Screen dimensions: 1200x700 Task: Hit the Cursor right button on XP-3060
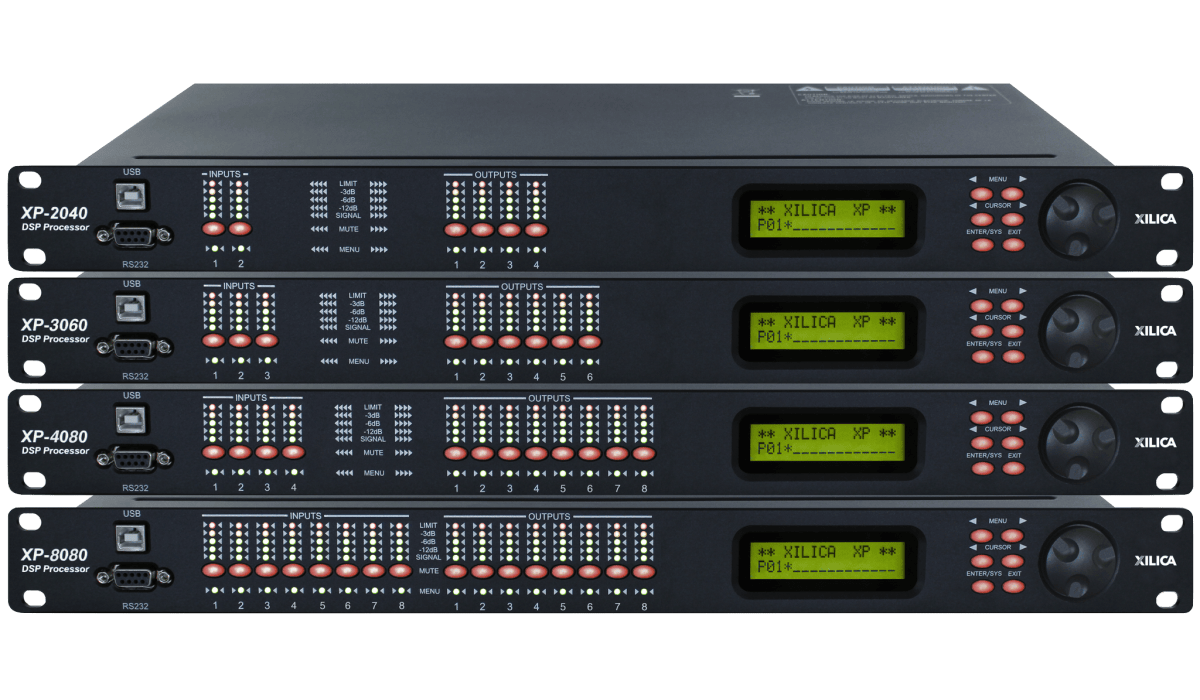point(1013,330)
